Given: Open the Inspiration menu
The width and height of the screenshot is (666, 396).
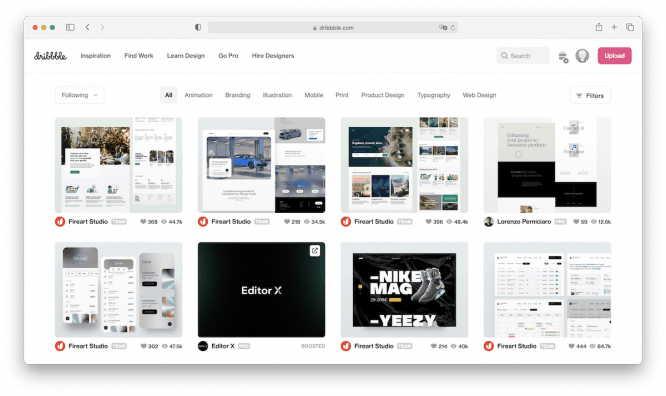Looking at the screenshot, I should (x=96, y=56).
